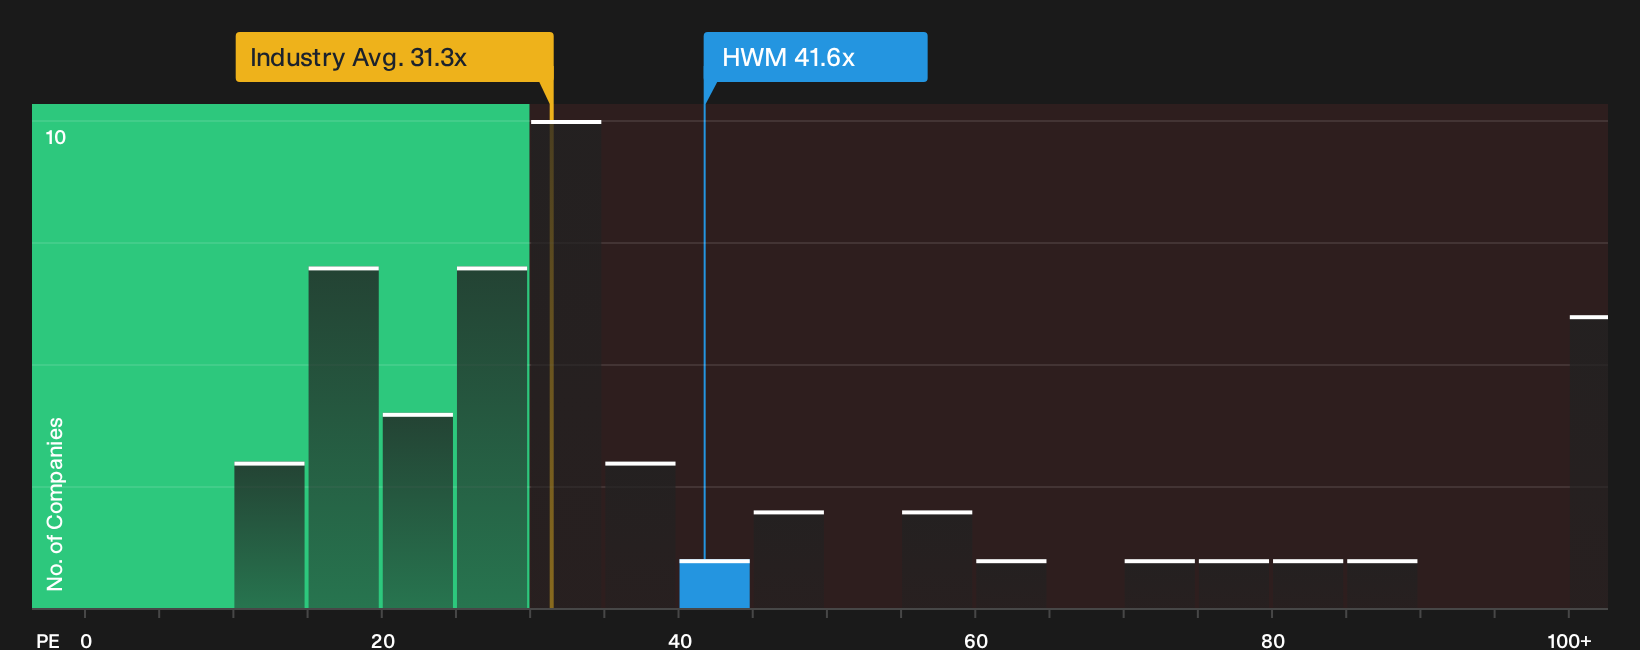The image size is (1640, 650).
Task: Click the bar at 60-65 PE
Action: pos(1011,584)
